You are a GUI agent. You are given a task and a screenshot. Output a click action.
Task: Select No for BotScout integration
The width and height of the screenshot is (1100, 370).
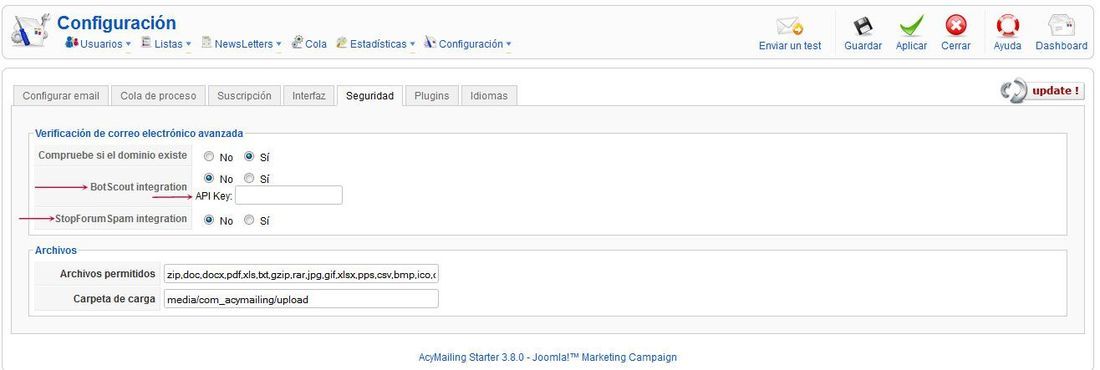coord(208,178)
